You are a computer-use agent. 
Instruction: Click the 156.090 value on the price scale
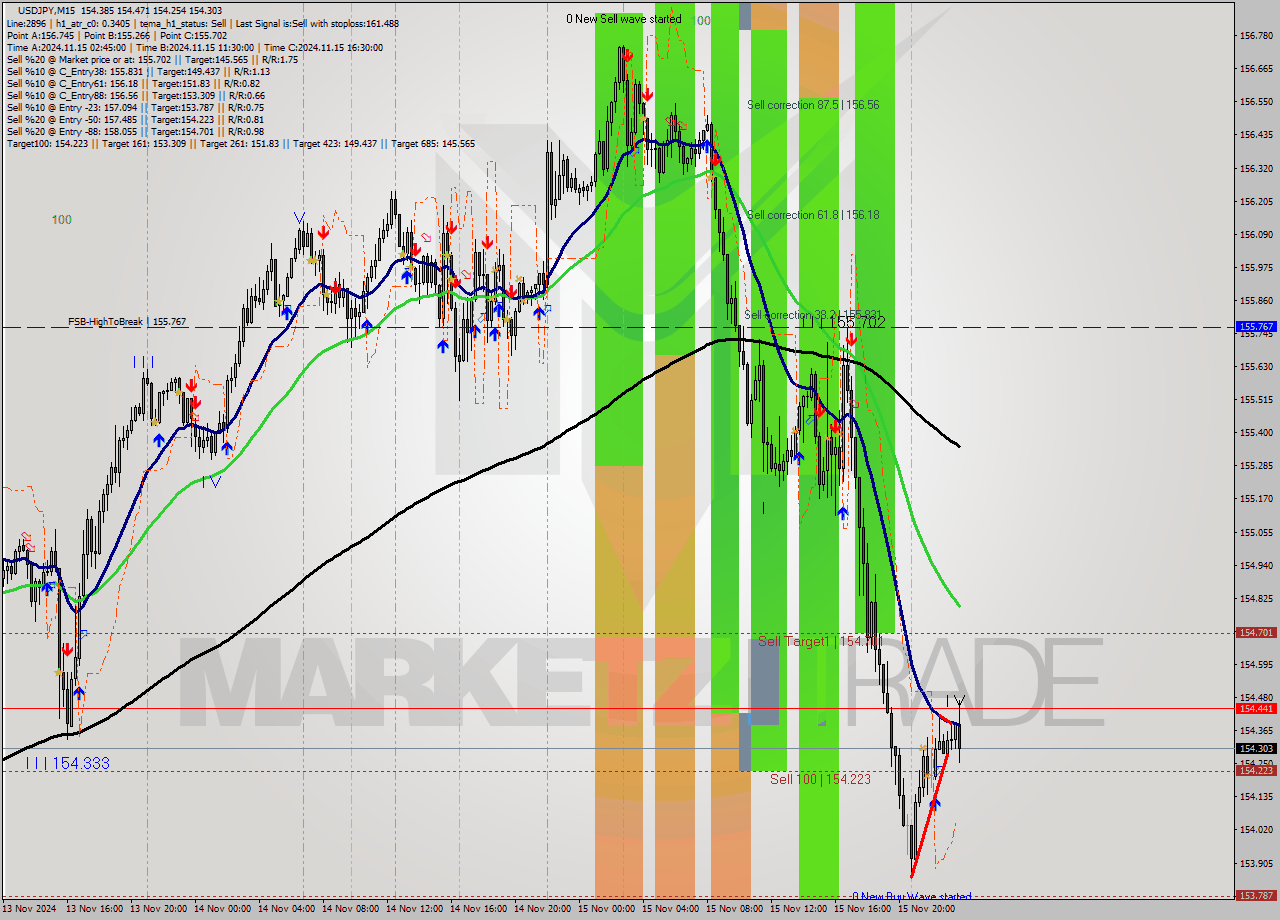[1256, 235]
